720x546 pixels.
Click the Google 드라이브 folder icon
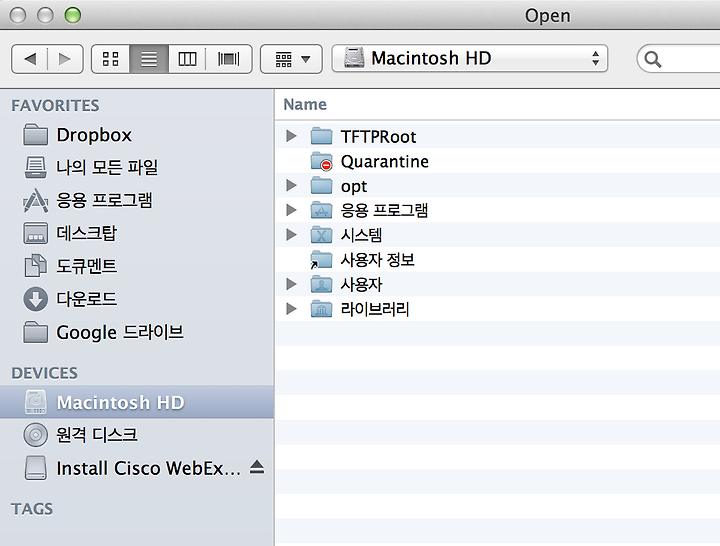tap(35, 332)
